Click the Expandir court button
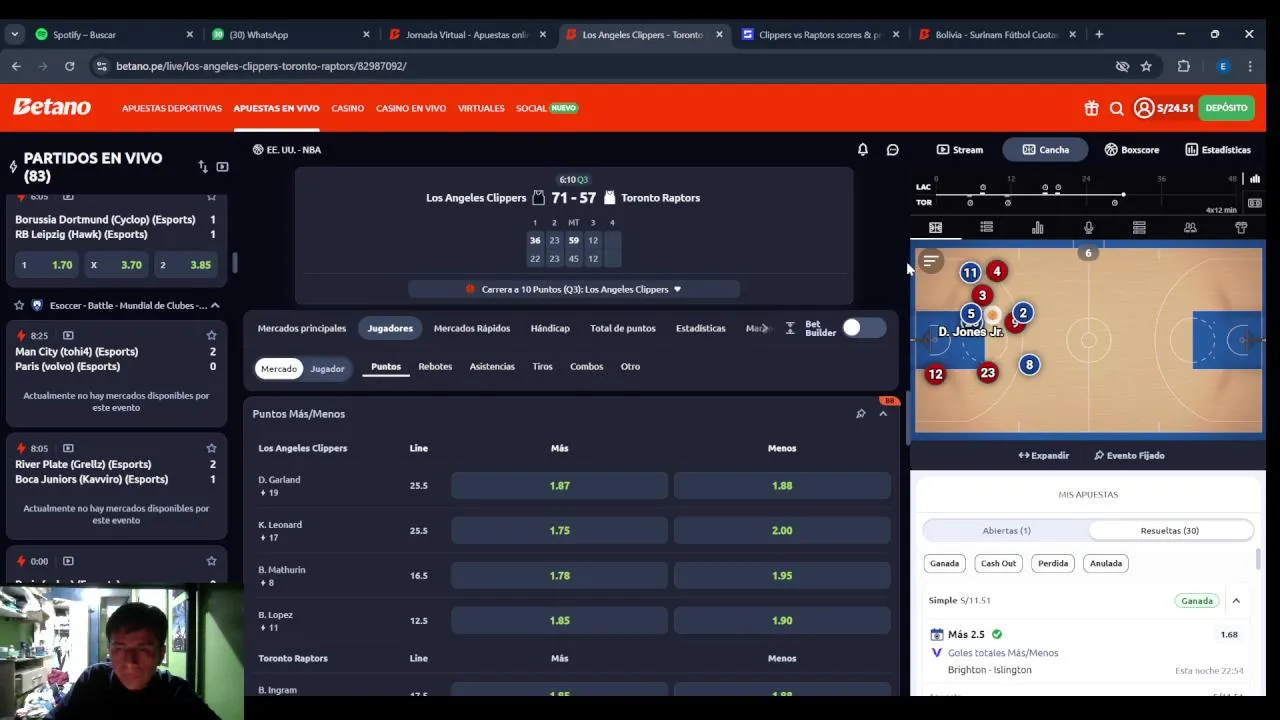1280x720 pixels. coord(1044,456)
